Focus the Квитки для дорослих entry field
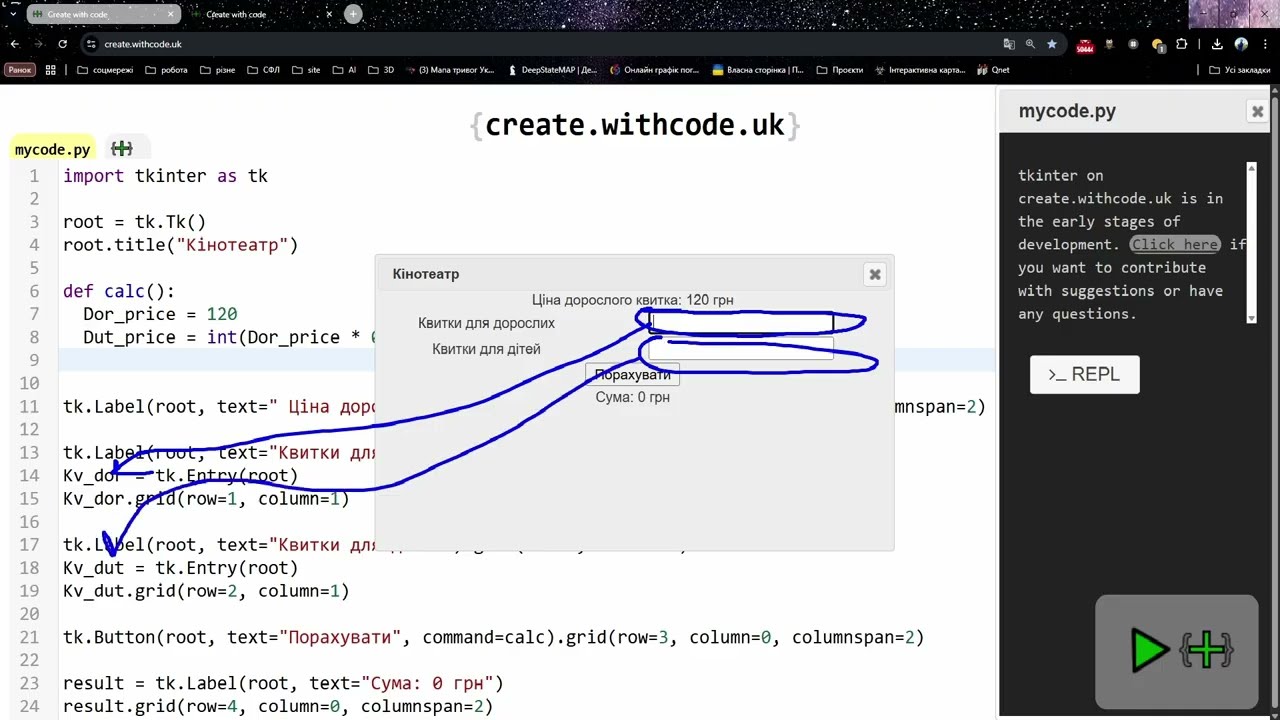The image size is (1280, 720). point(741,322)
